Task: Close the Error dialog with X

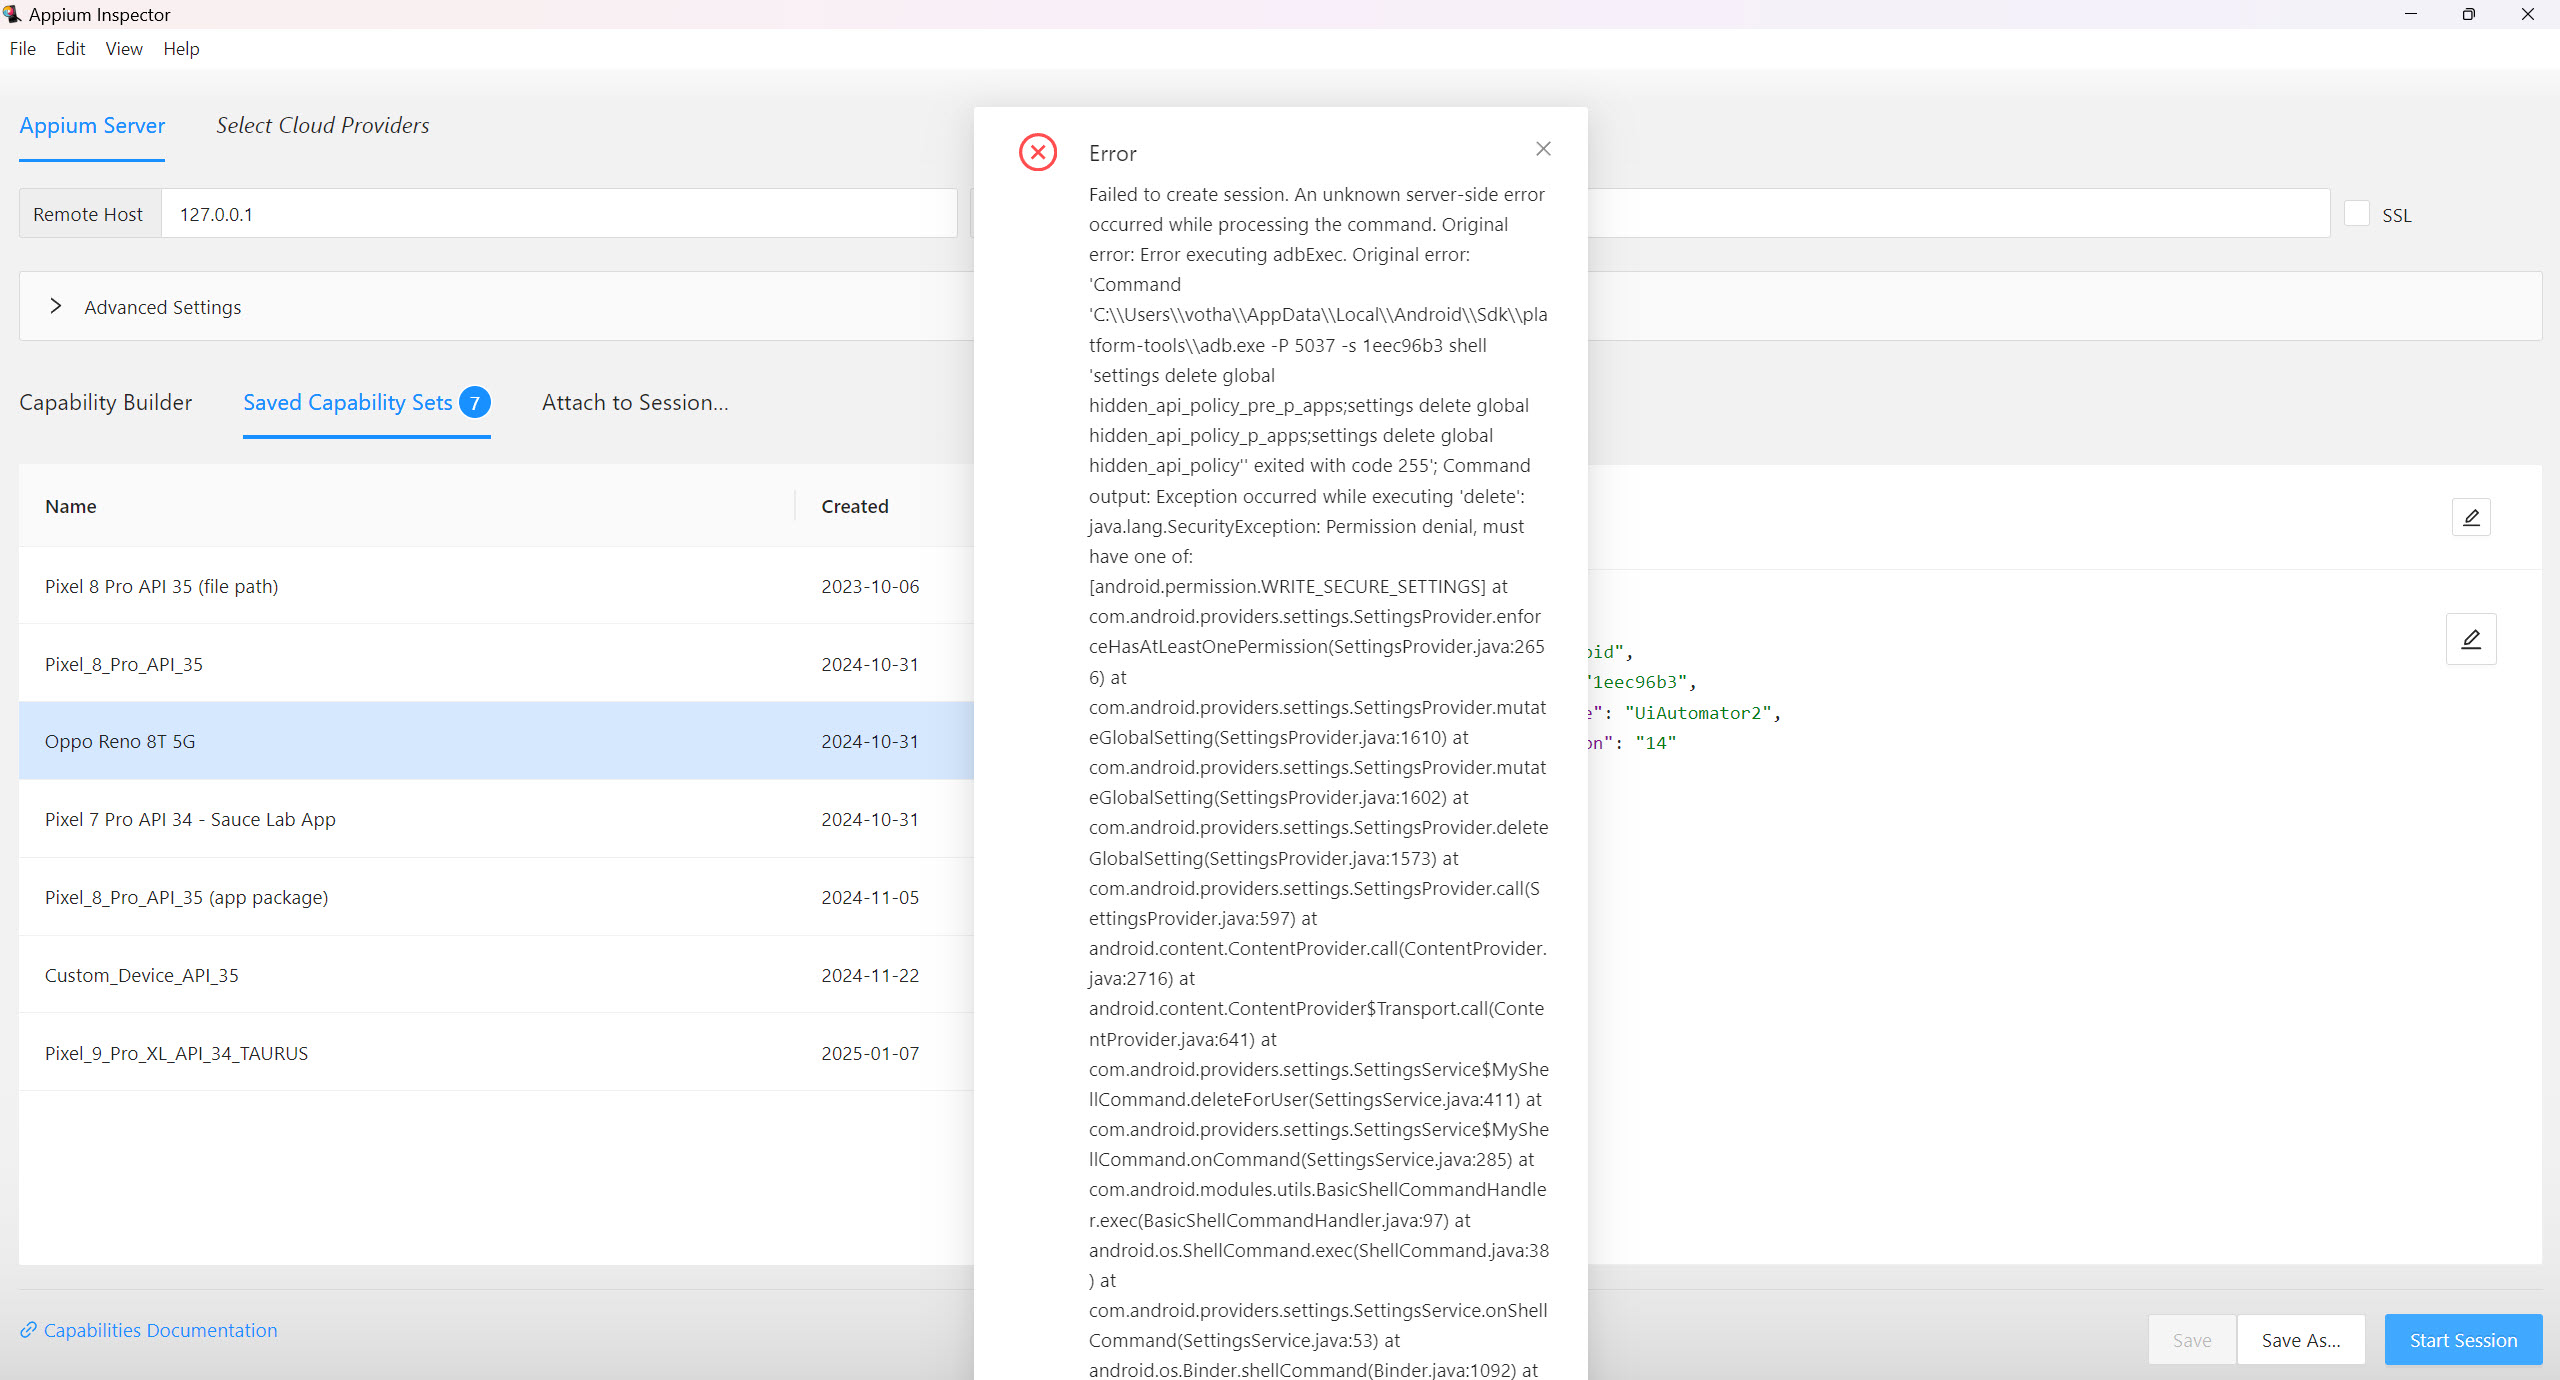Action: [x=1543, y=149]
